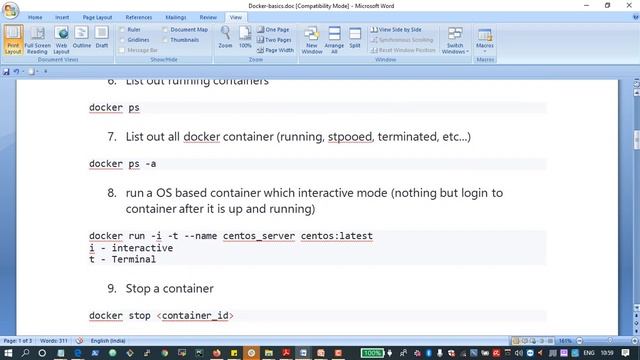
Task: Open Windows taskbar search
Action: tap(25, 353)
